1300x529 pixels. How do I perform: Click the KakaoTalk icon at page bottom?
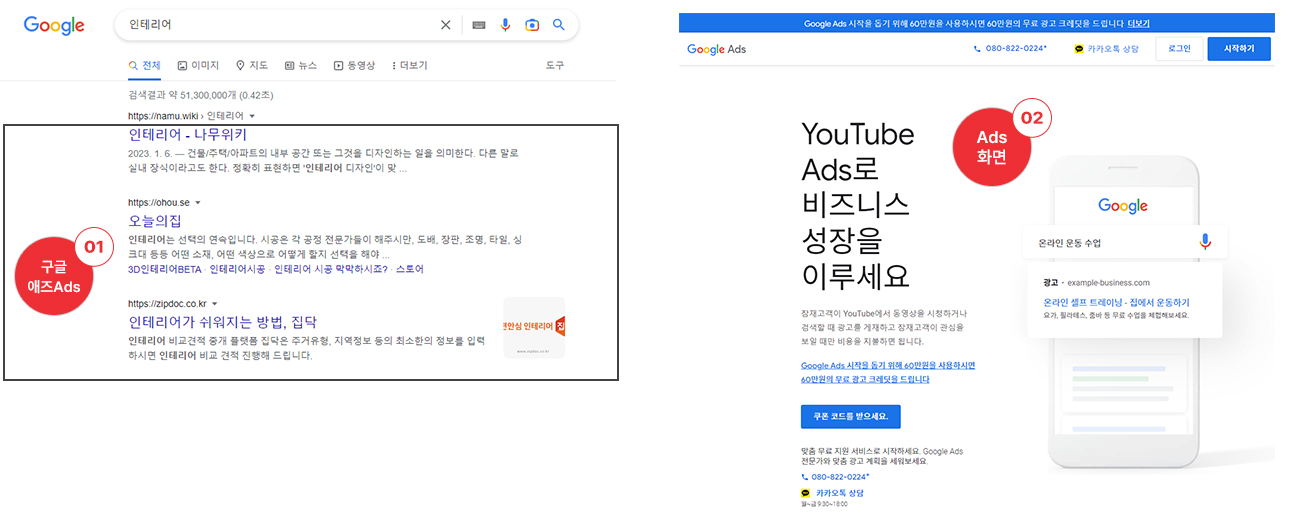click(x=806, y=493)
